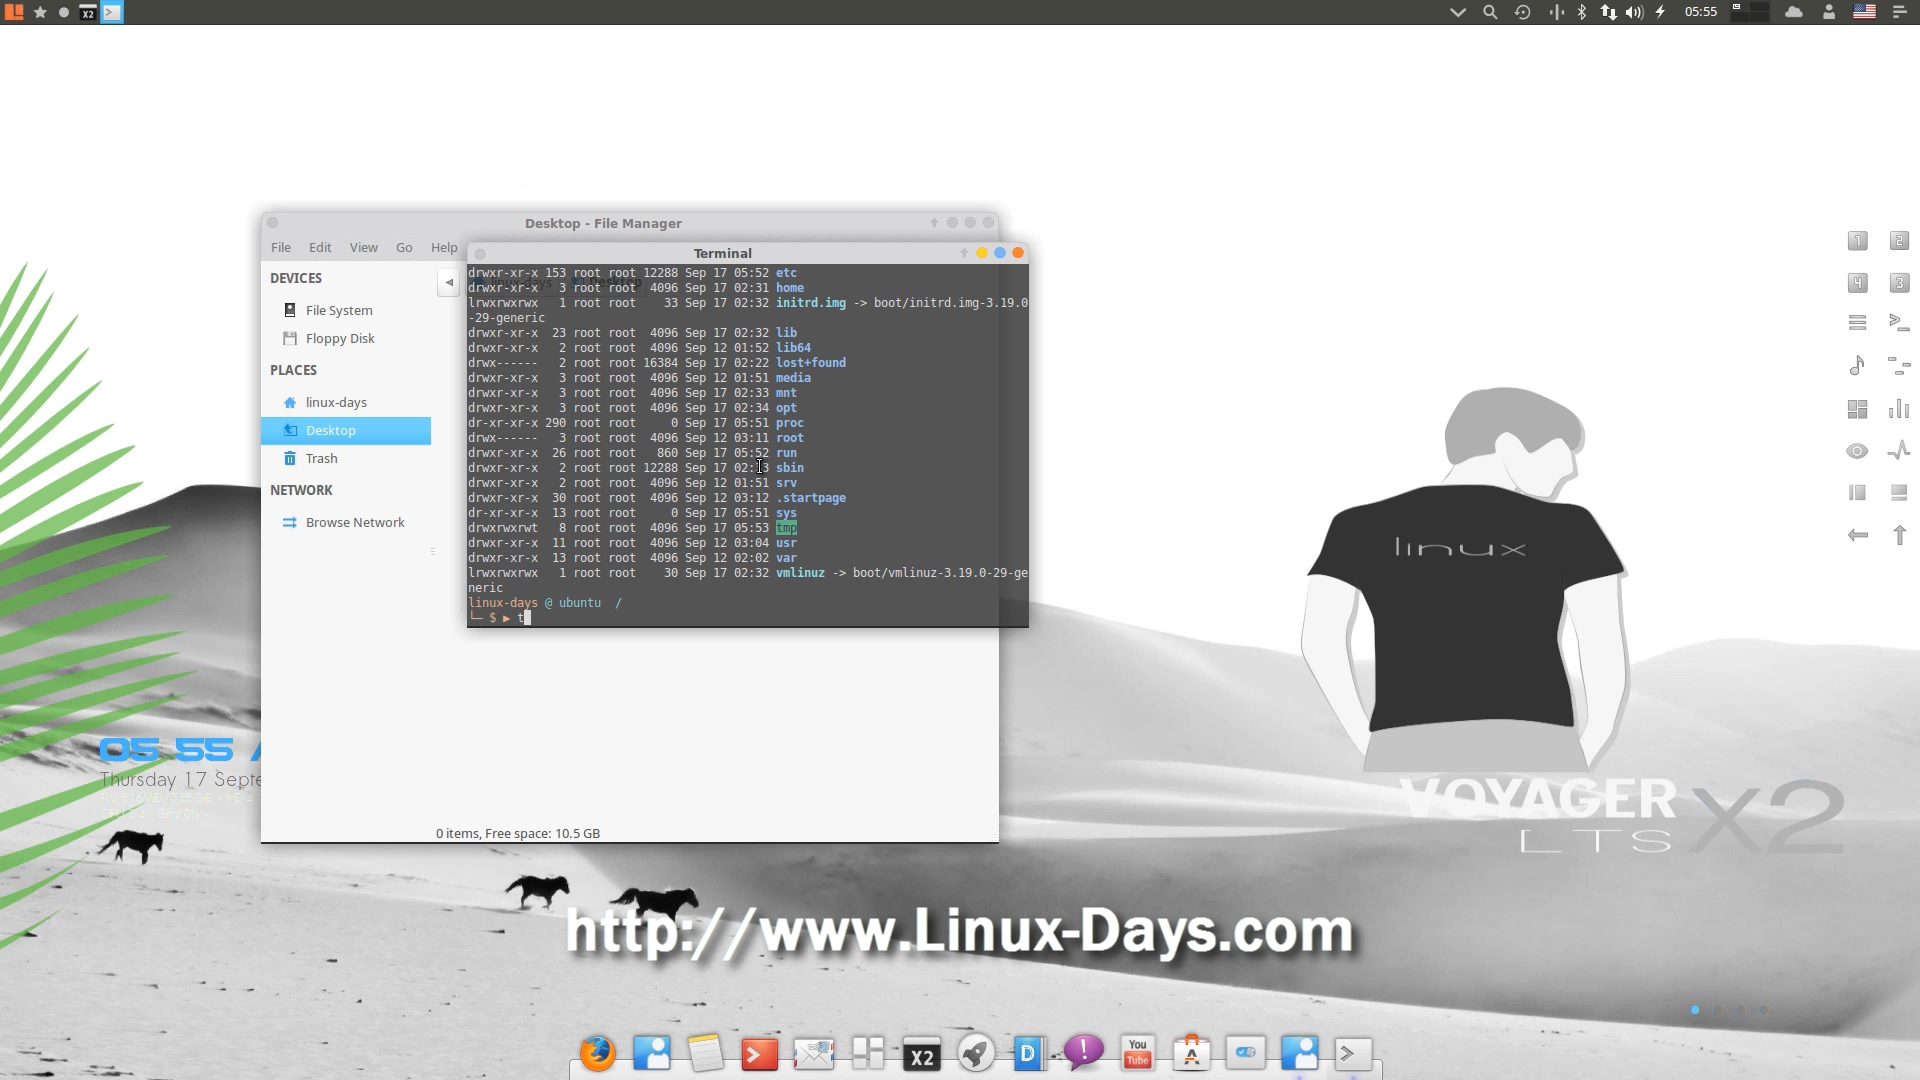Image resolution: width=1920 pixels, height=1080 pixels.
Task: Toggle the eye visibility icon in side panel
Action: (x=1857, y=451)
